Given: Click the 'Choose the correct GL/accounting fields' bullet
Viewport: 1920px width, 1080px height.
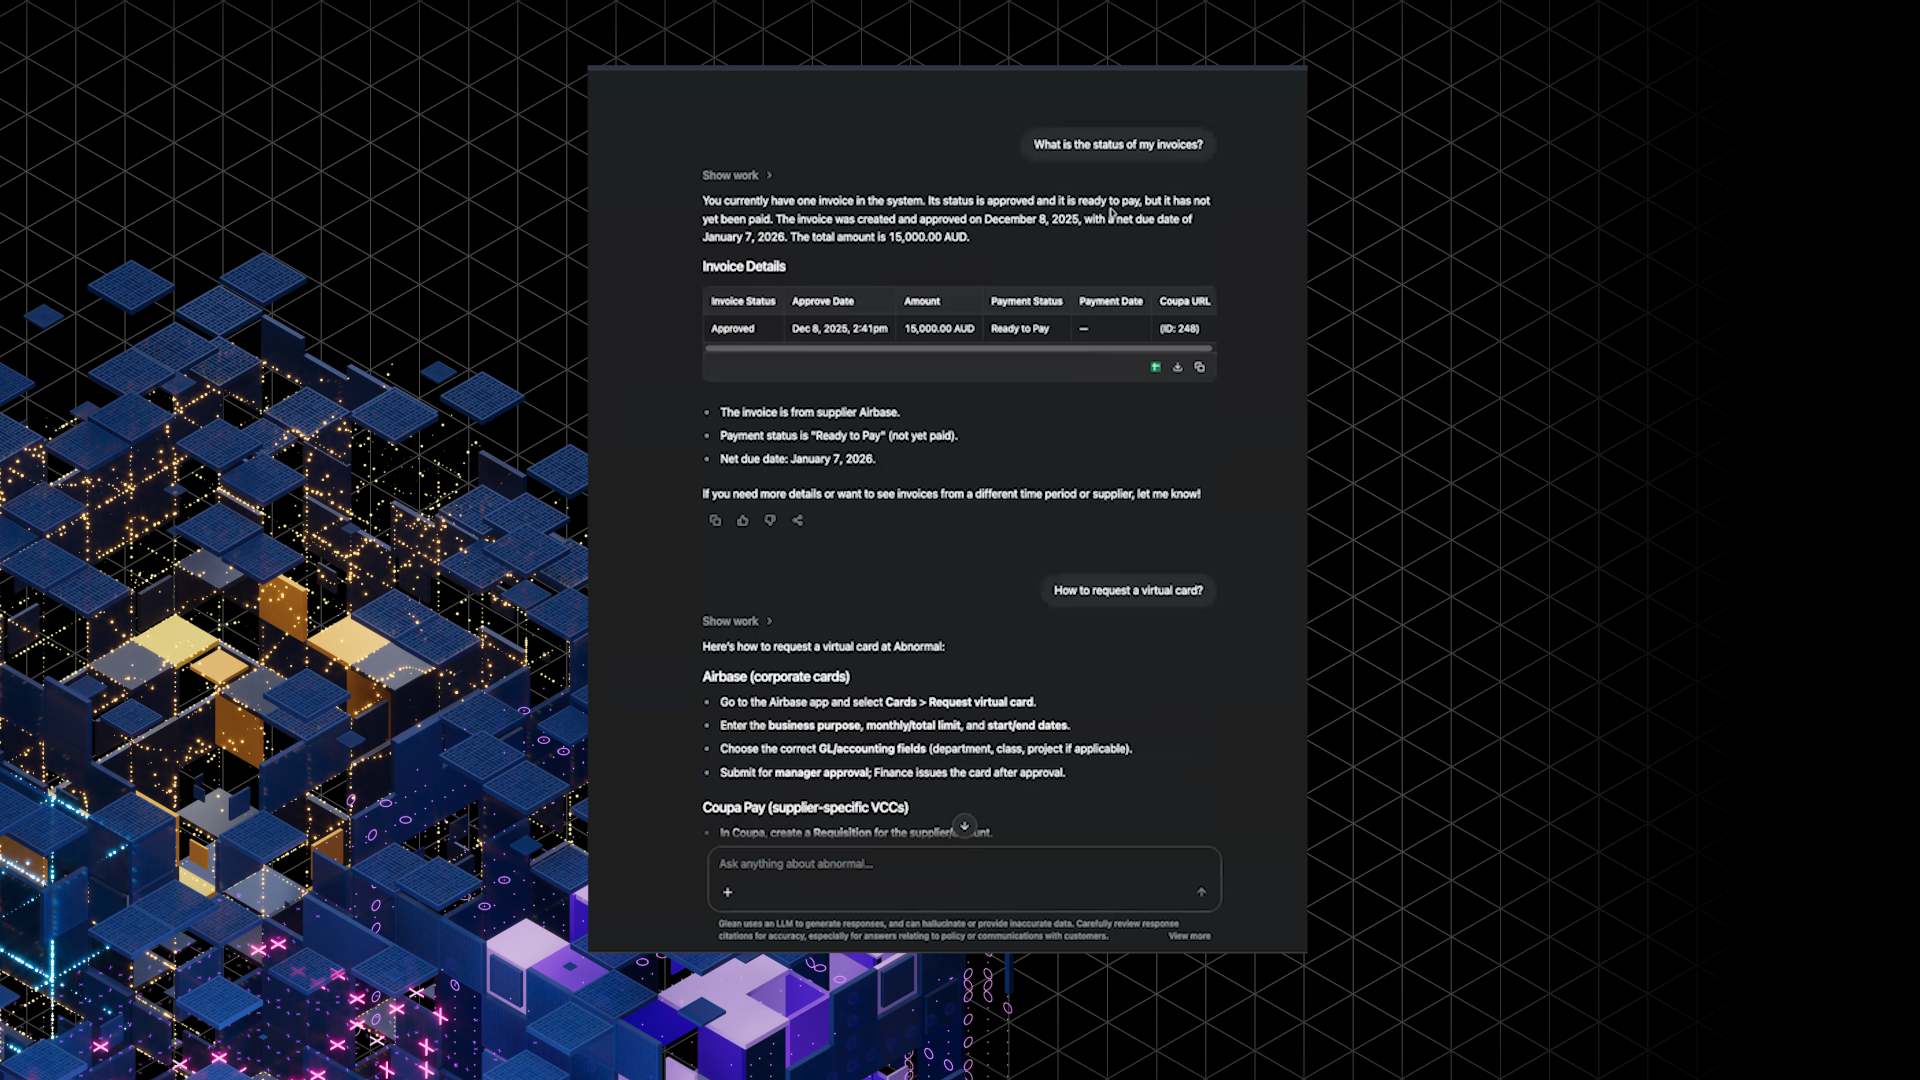Looking at the screenshot, I should 926,749.
